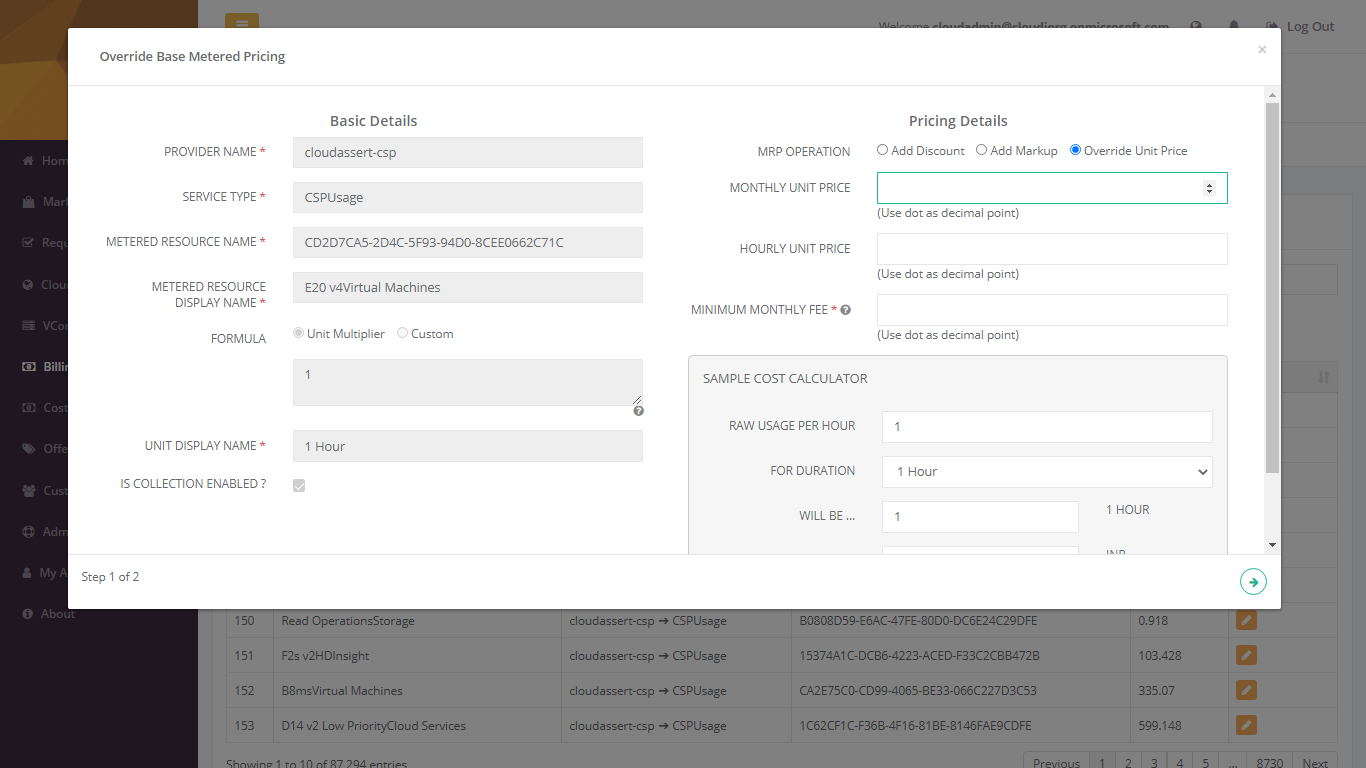Click the Hourly Unit Price input field
Viewport: 1366px width, 768px height.
coord(1052,249)
